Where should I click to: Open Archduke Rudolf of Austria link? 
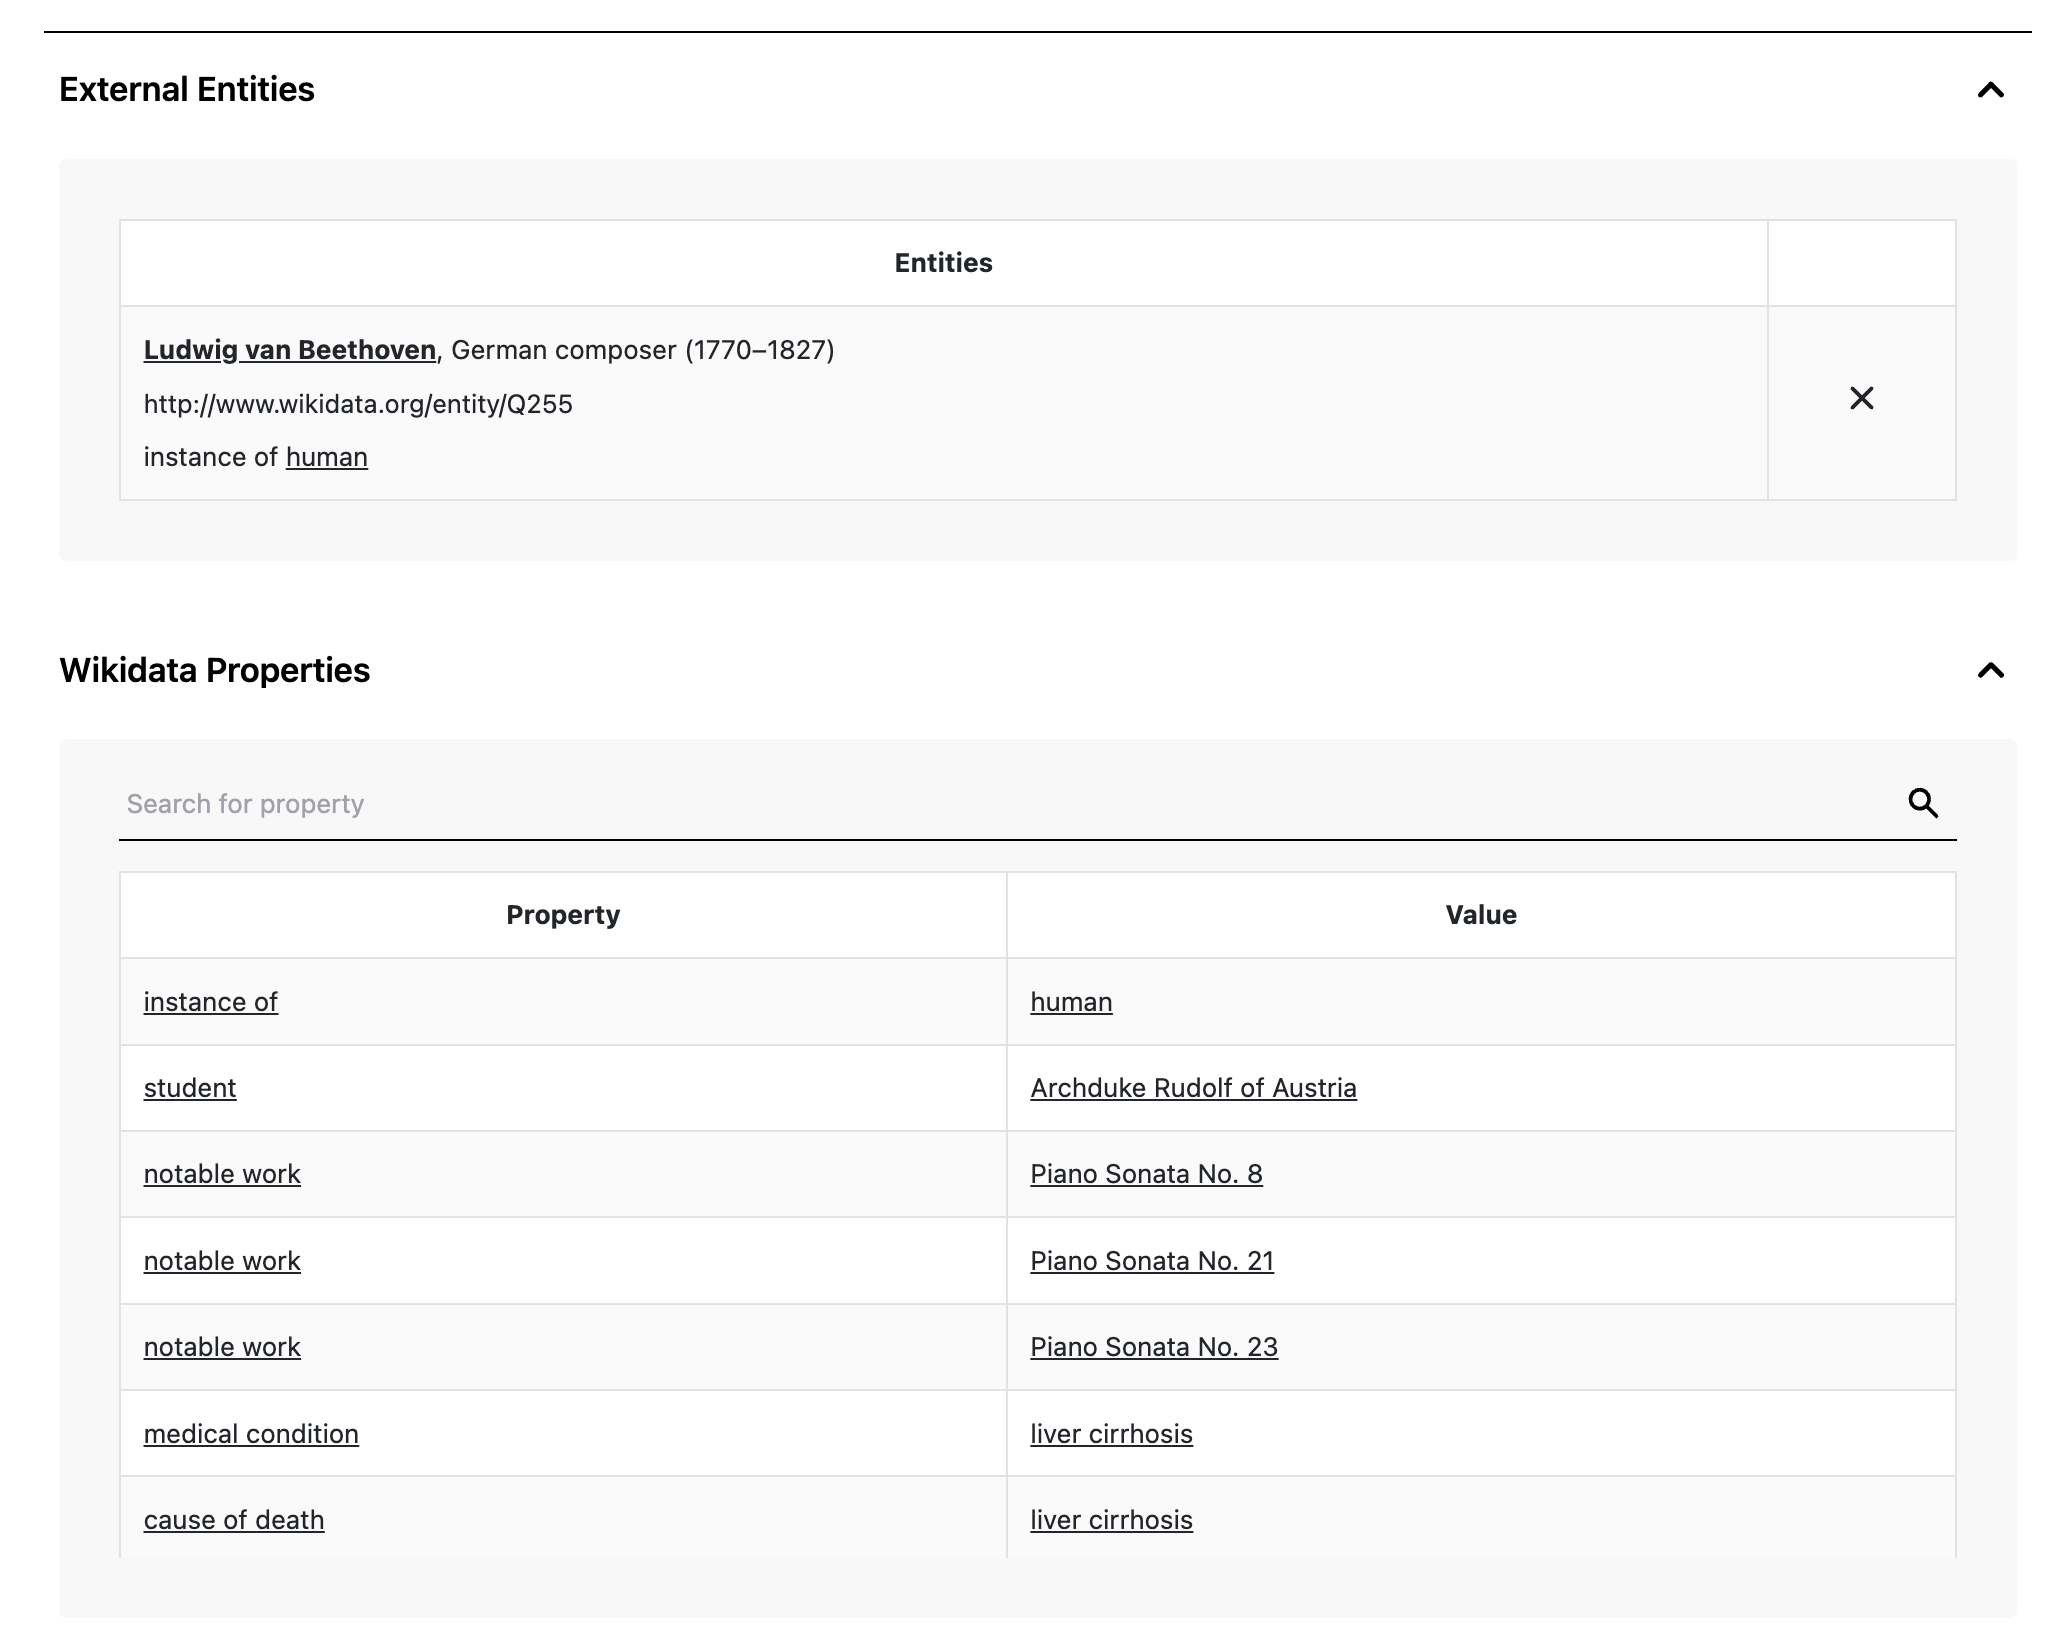pos(1193,1088)
